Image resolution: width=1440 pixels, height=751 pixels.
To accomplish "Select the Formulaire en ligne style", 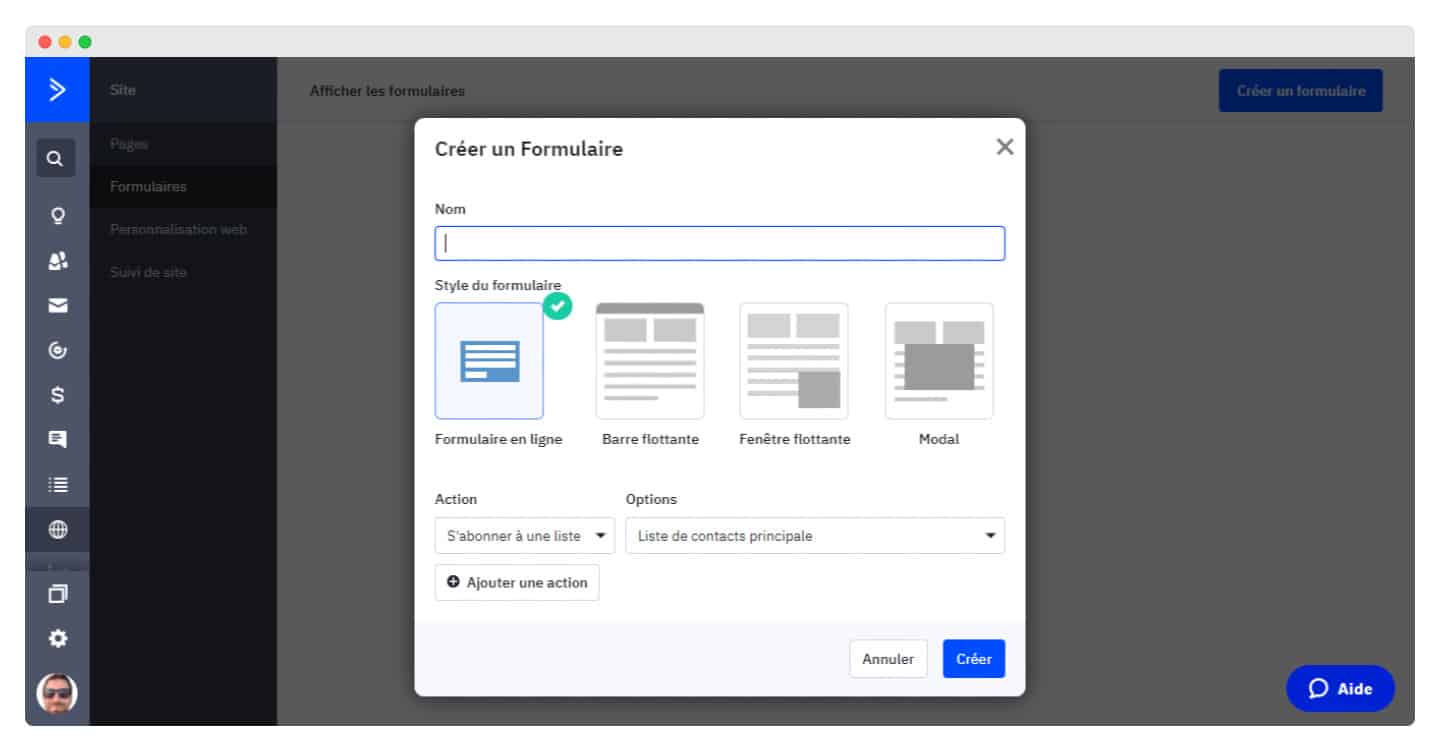I will [489, 361].
